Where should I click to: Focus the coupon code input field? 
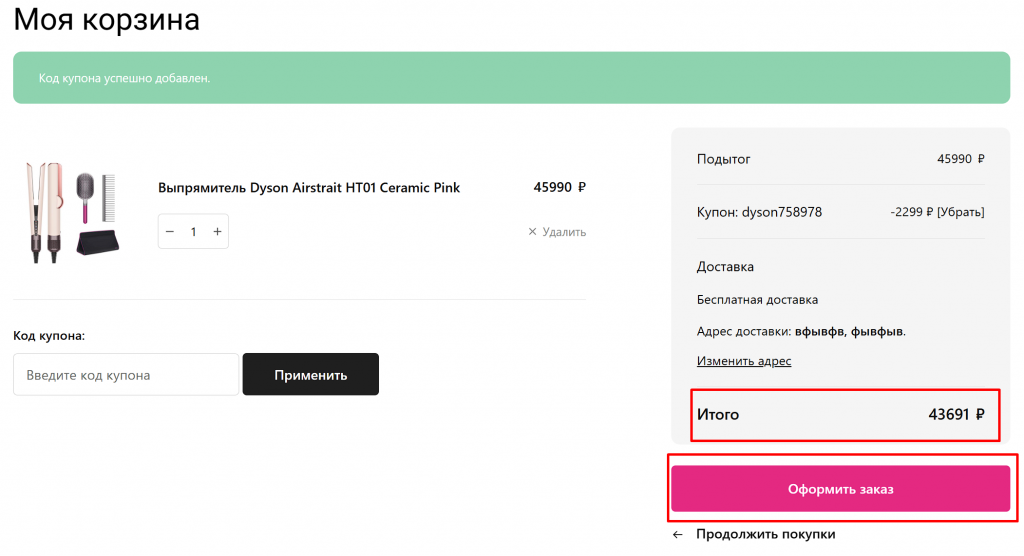126,374
